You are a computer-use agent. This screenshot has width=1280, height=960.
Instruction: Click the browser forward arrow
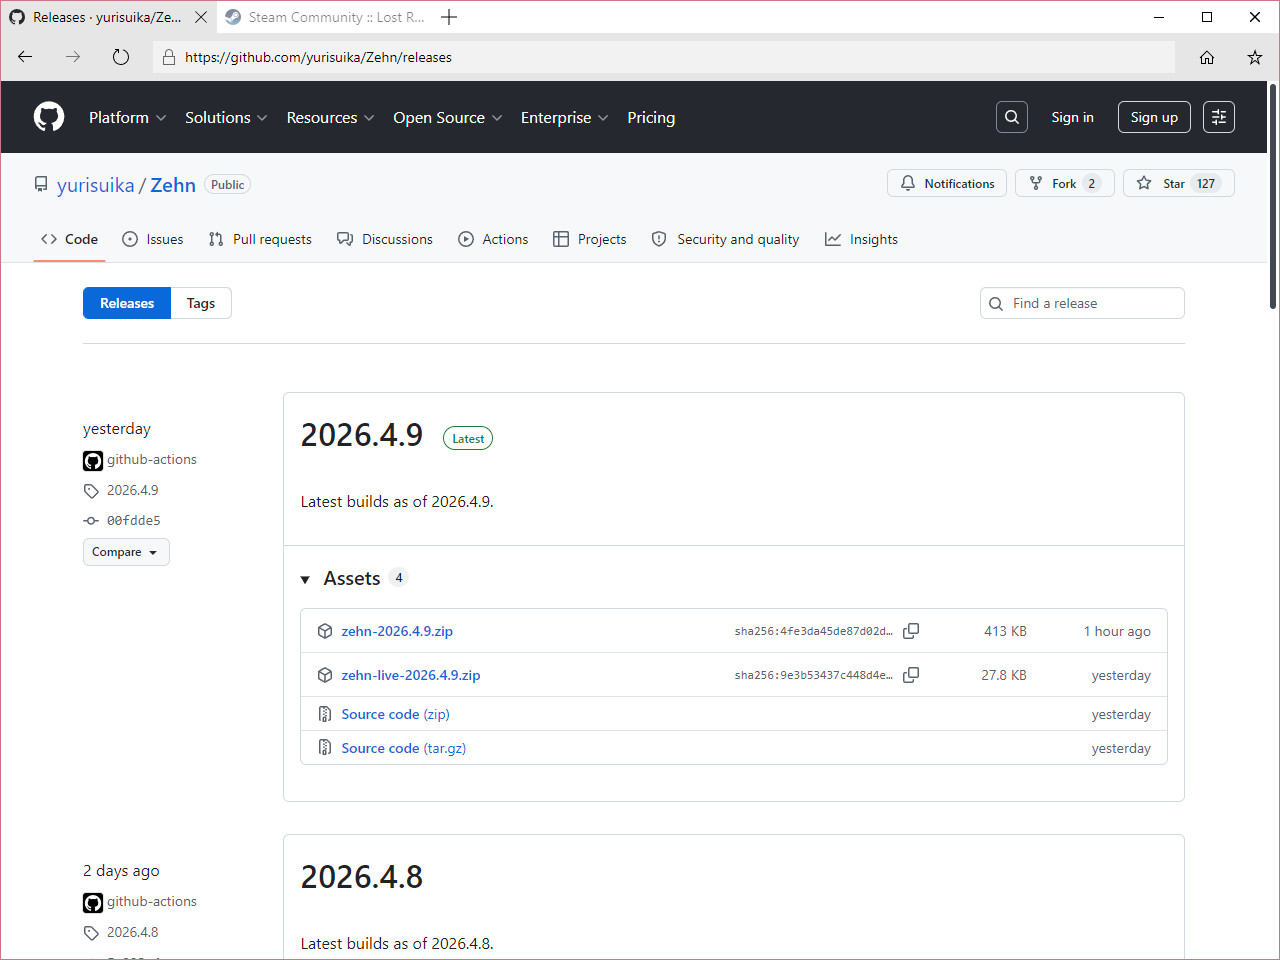pyautogui.click(x=73, y=57)
